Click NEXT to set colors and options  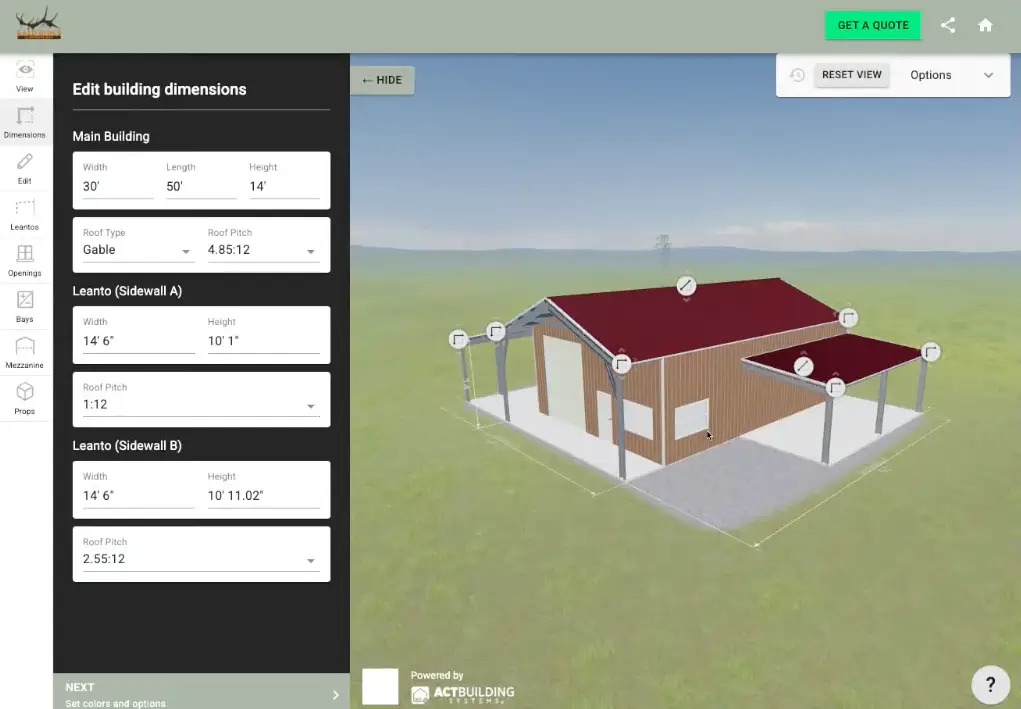(x=200, y=690)
